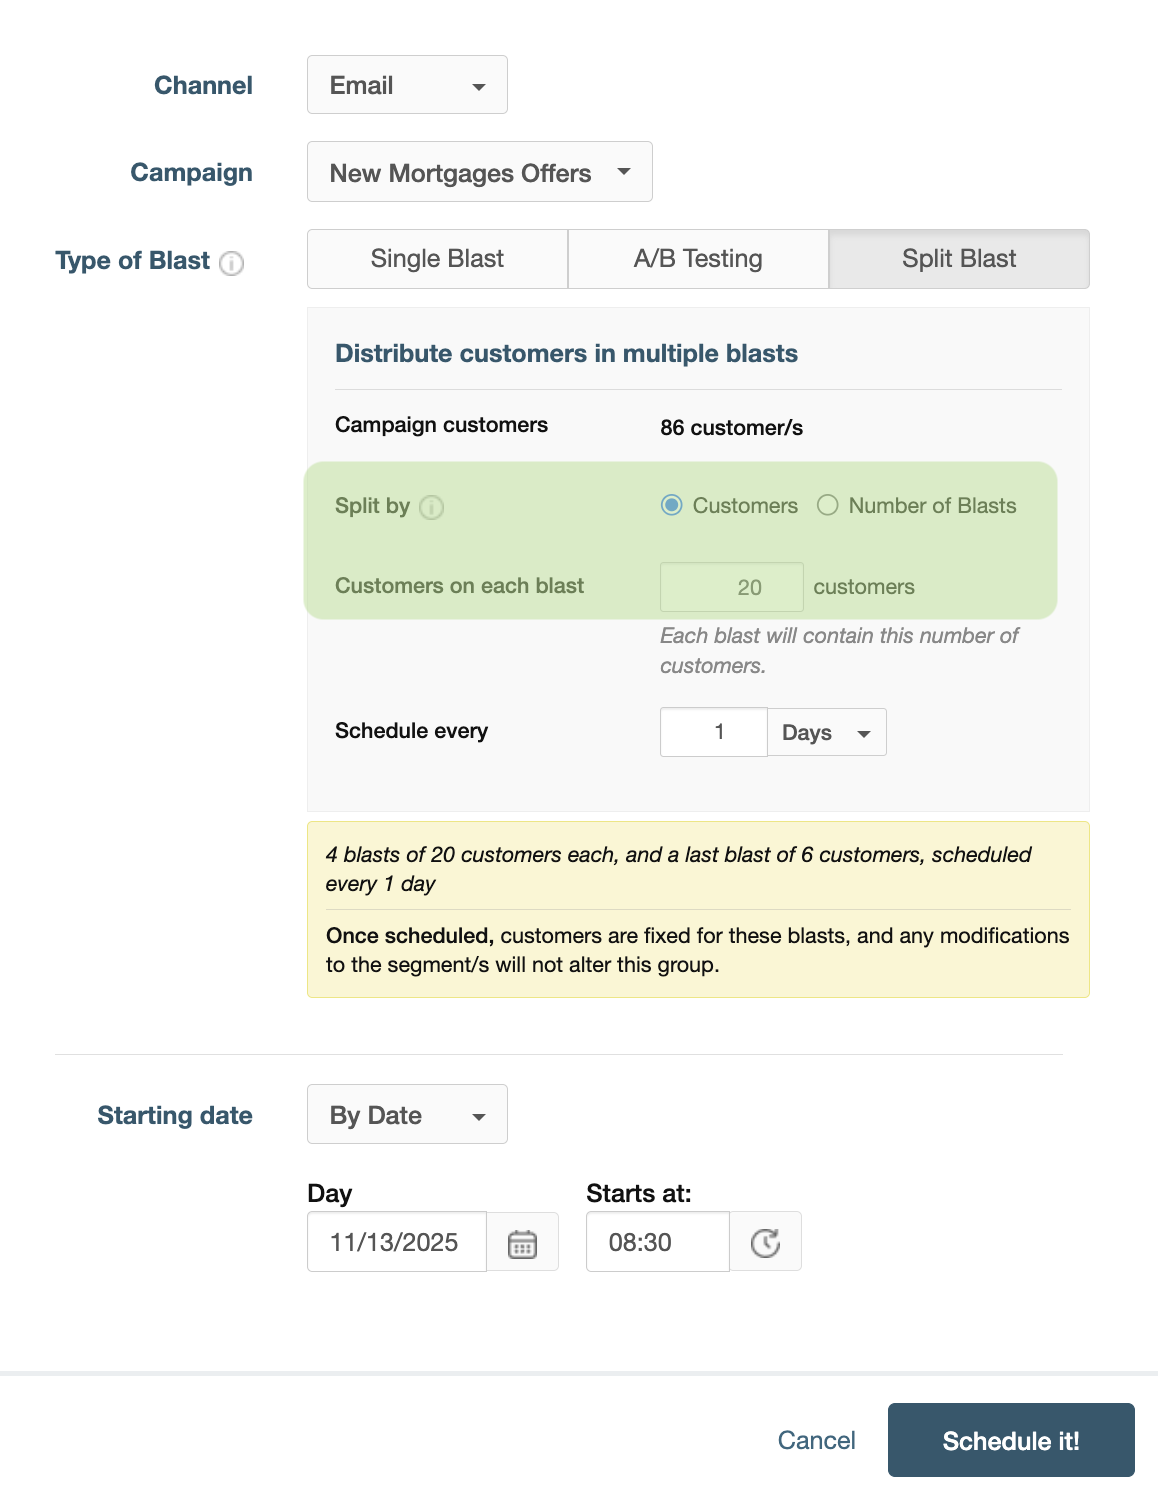Select the Customers split option

click(x=672, y=506)
